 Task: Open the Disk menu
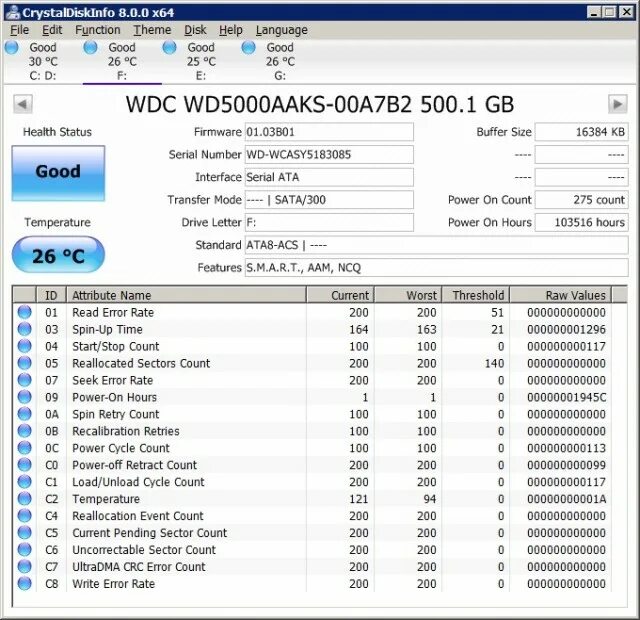tap(195, 30)
